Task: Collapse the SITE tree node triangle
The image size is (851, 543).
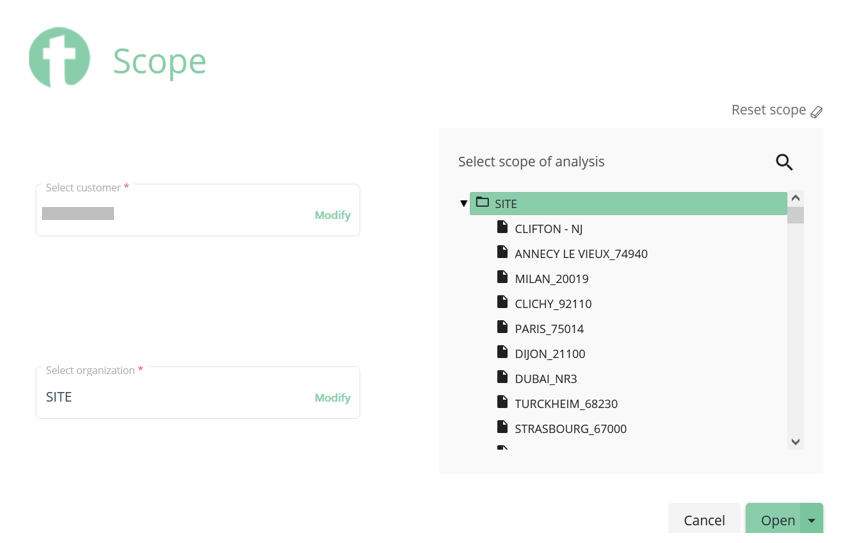Action: pyautogui.click(x=463, y=204)
